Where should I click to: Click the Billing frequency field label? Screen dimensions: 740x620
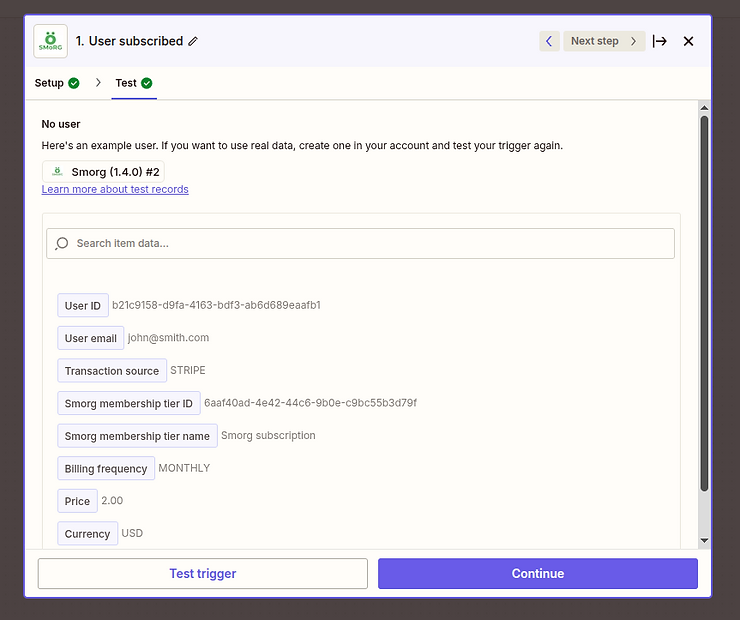(x=106, y=468)
